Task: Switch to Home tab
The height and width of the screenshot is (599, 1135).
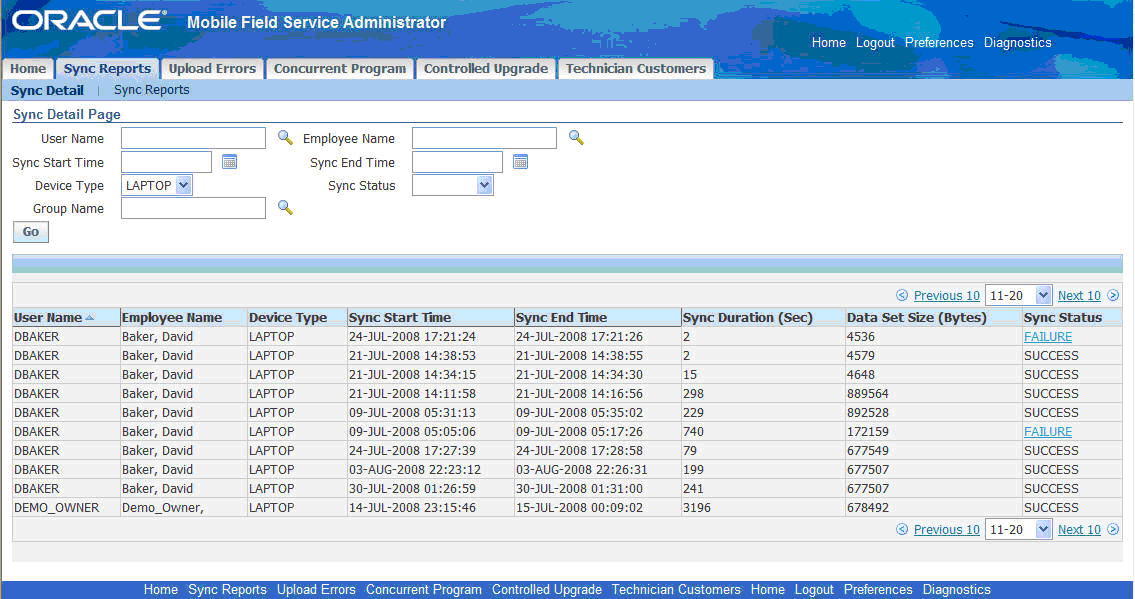Action: (28, 69)
